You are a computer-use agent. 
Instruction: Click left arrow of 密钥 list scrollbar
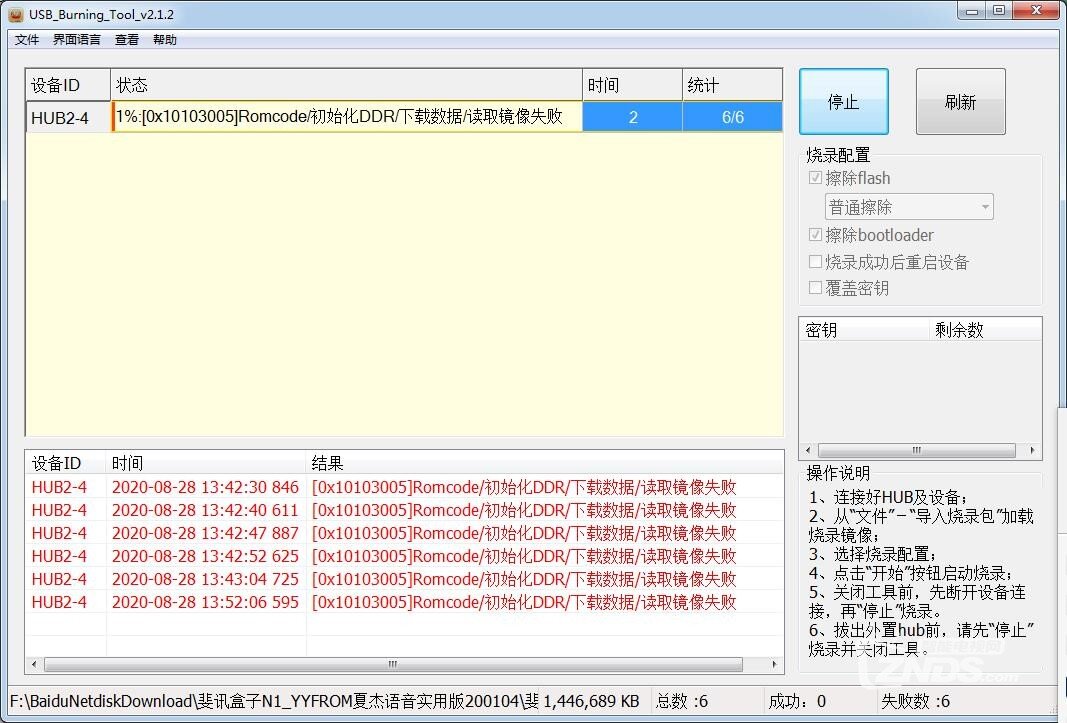808,451
